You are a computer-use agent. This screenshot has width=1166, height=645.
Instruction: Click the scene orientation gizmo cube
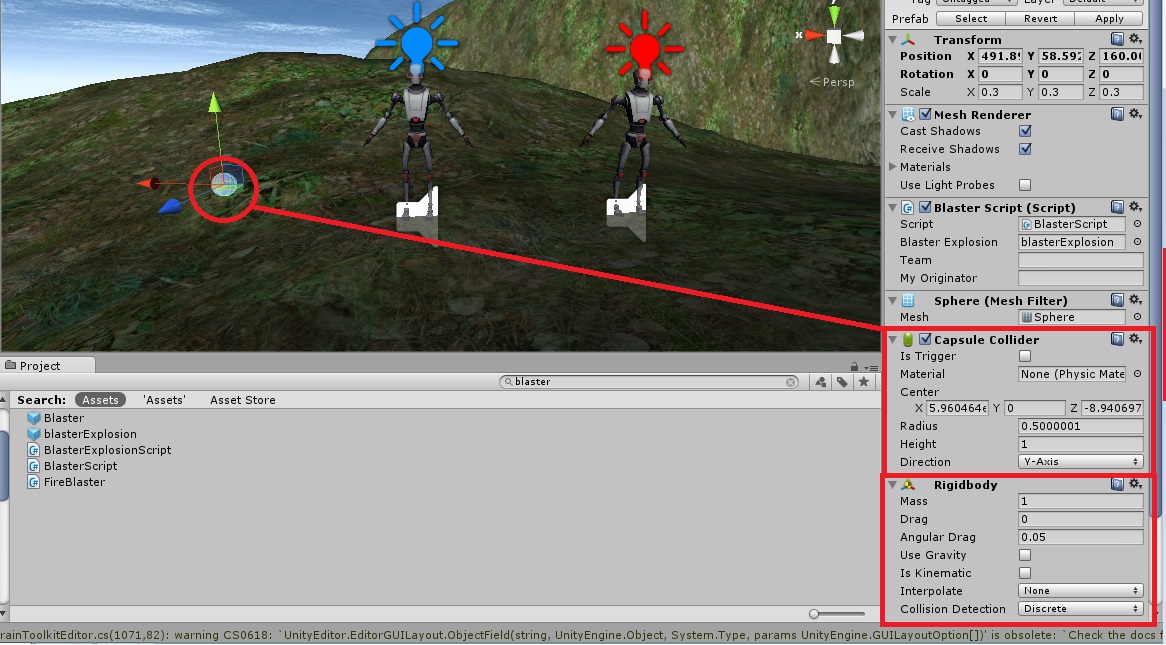(x=834, y=36)
